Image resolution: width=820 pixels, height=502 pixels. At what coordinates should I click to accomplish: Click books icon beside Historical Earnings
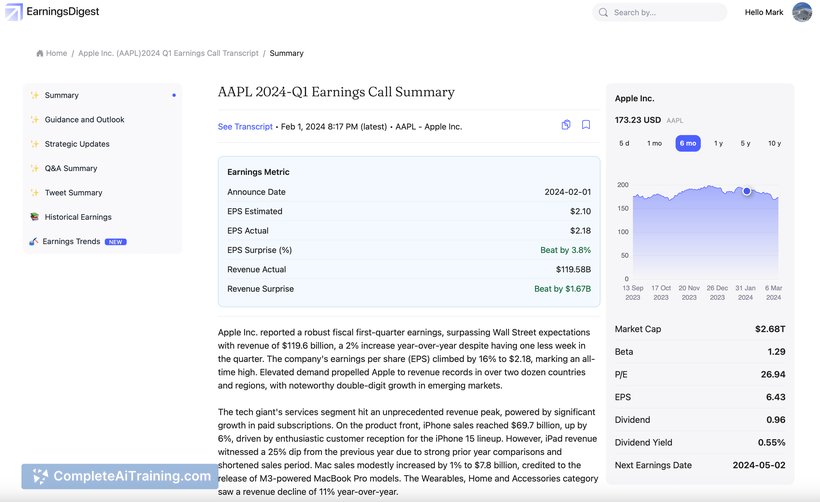pos(35,216)
